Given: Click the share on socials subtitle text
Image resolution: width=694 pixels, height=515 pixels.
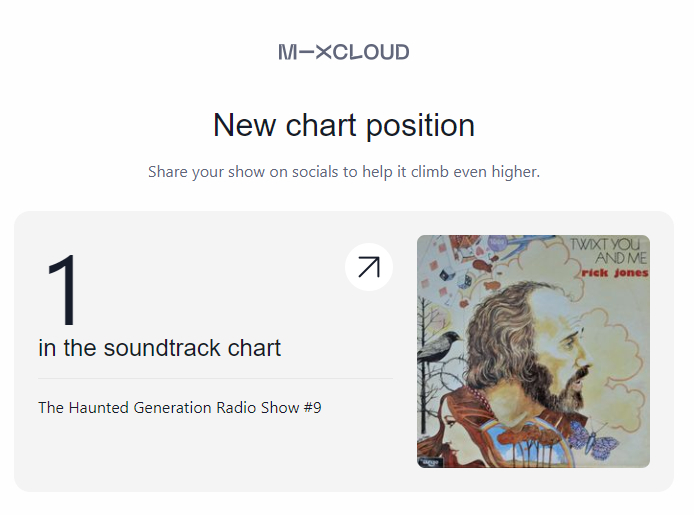Looking at the screenshot, I should coord(344,172).
